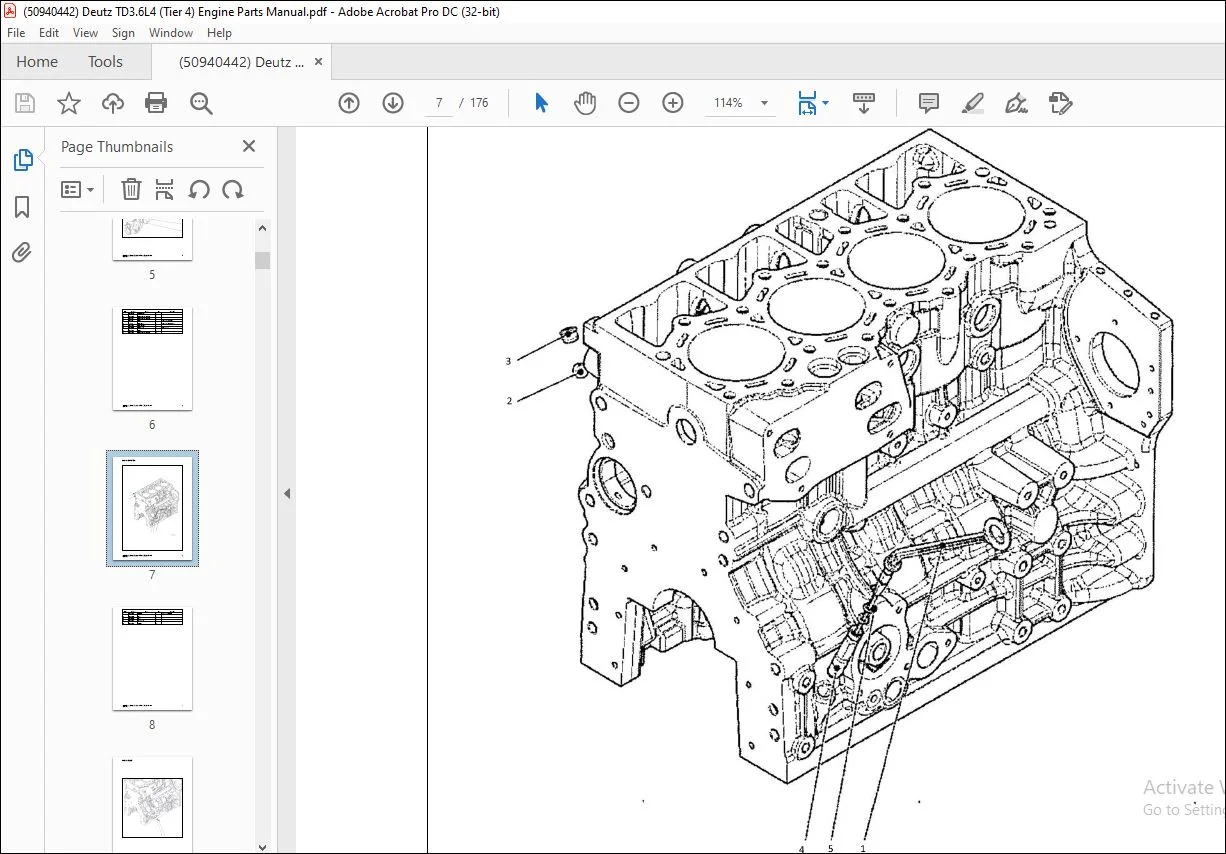
Task: Open the Bookmarks pane icon in the sidebar
Action: coord(22,207)
